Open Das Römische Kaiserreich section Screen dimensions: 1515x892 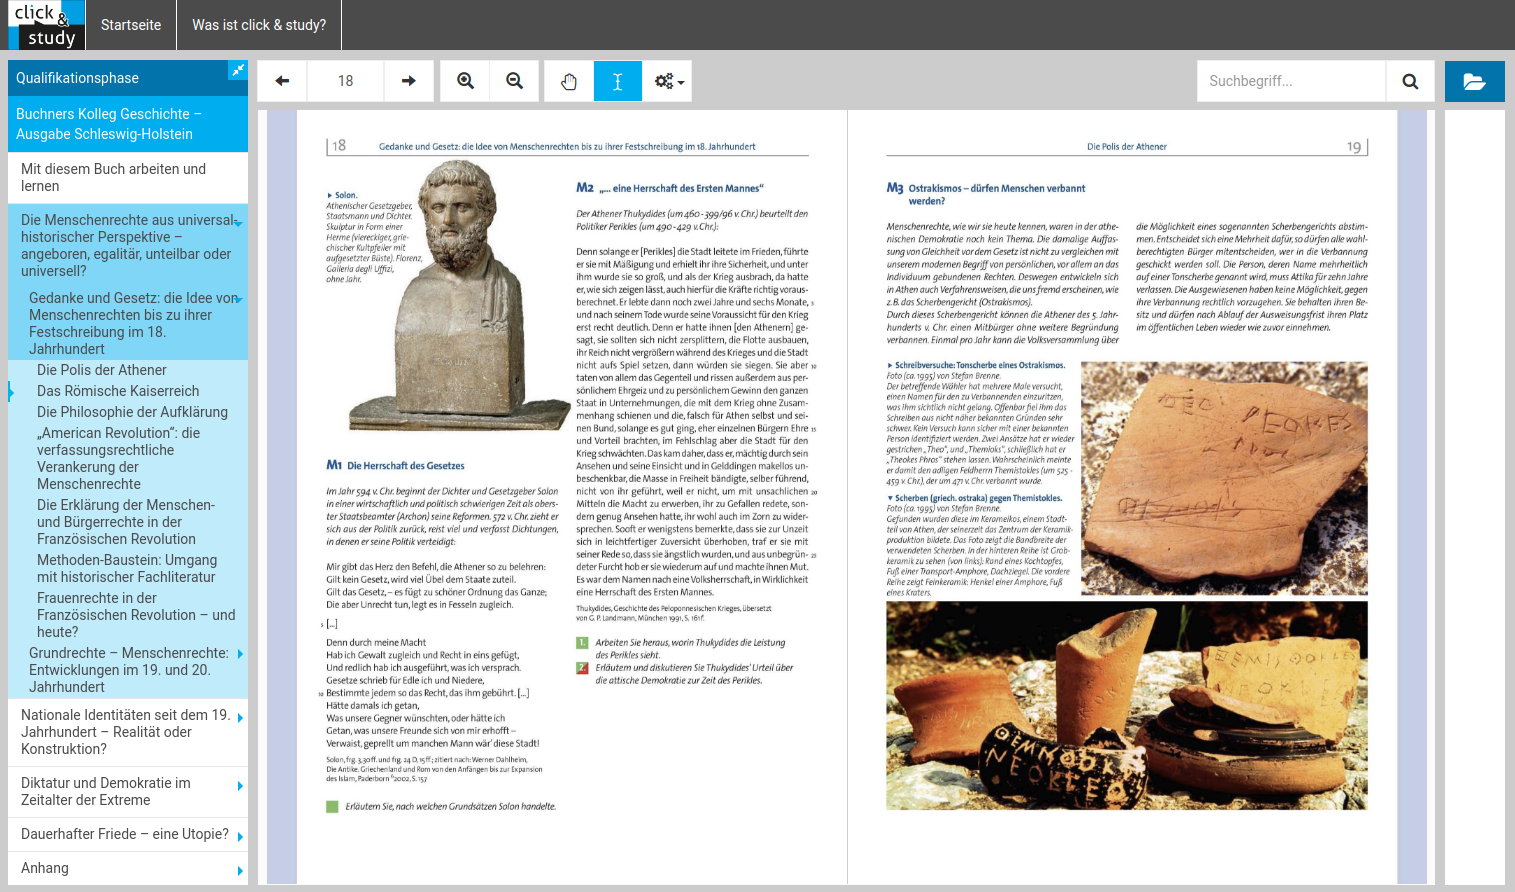pyautogui.click(x=118, y=391)
